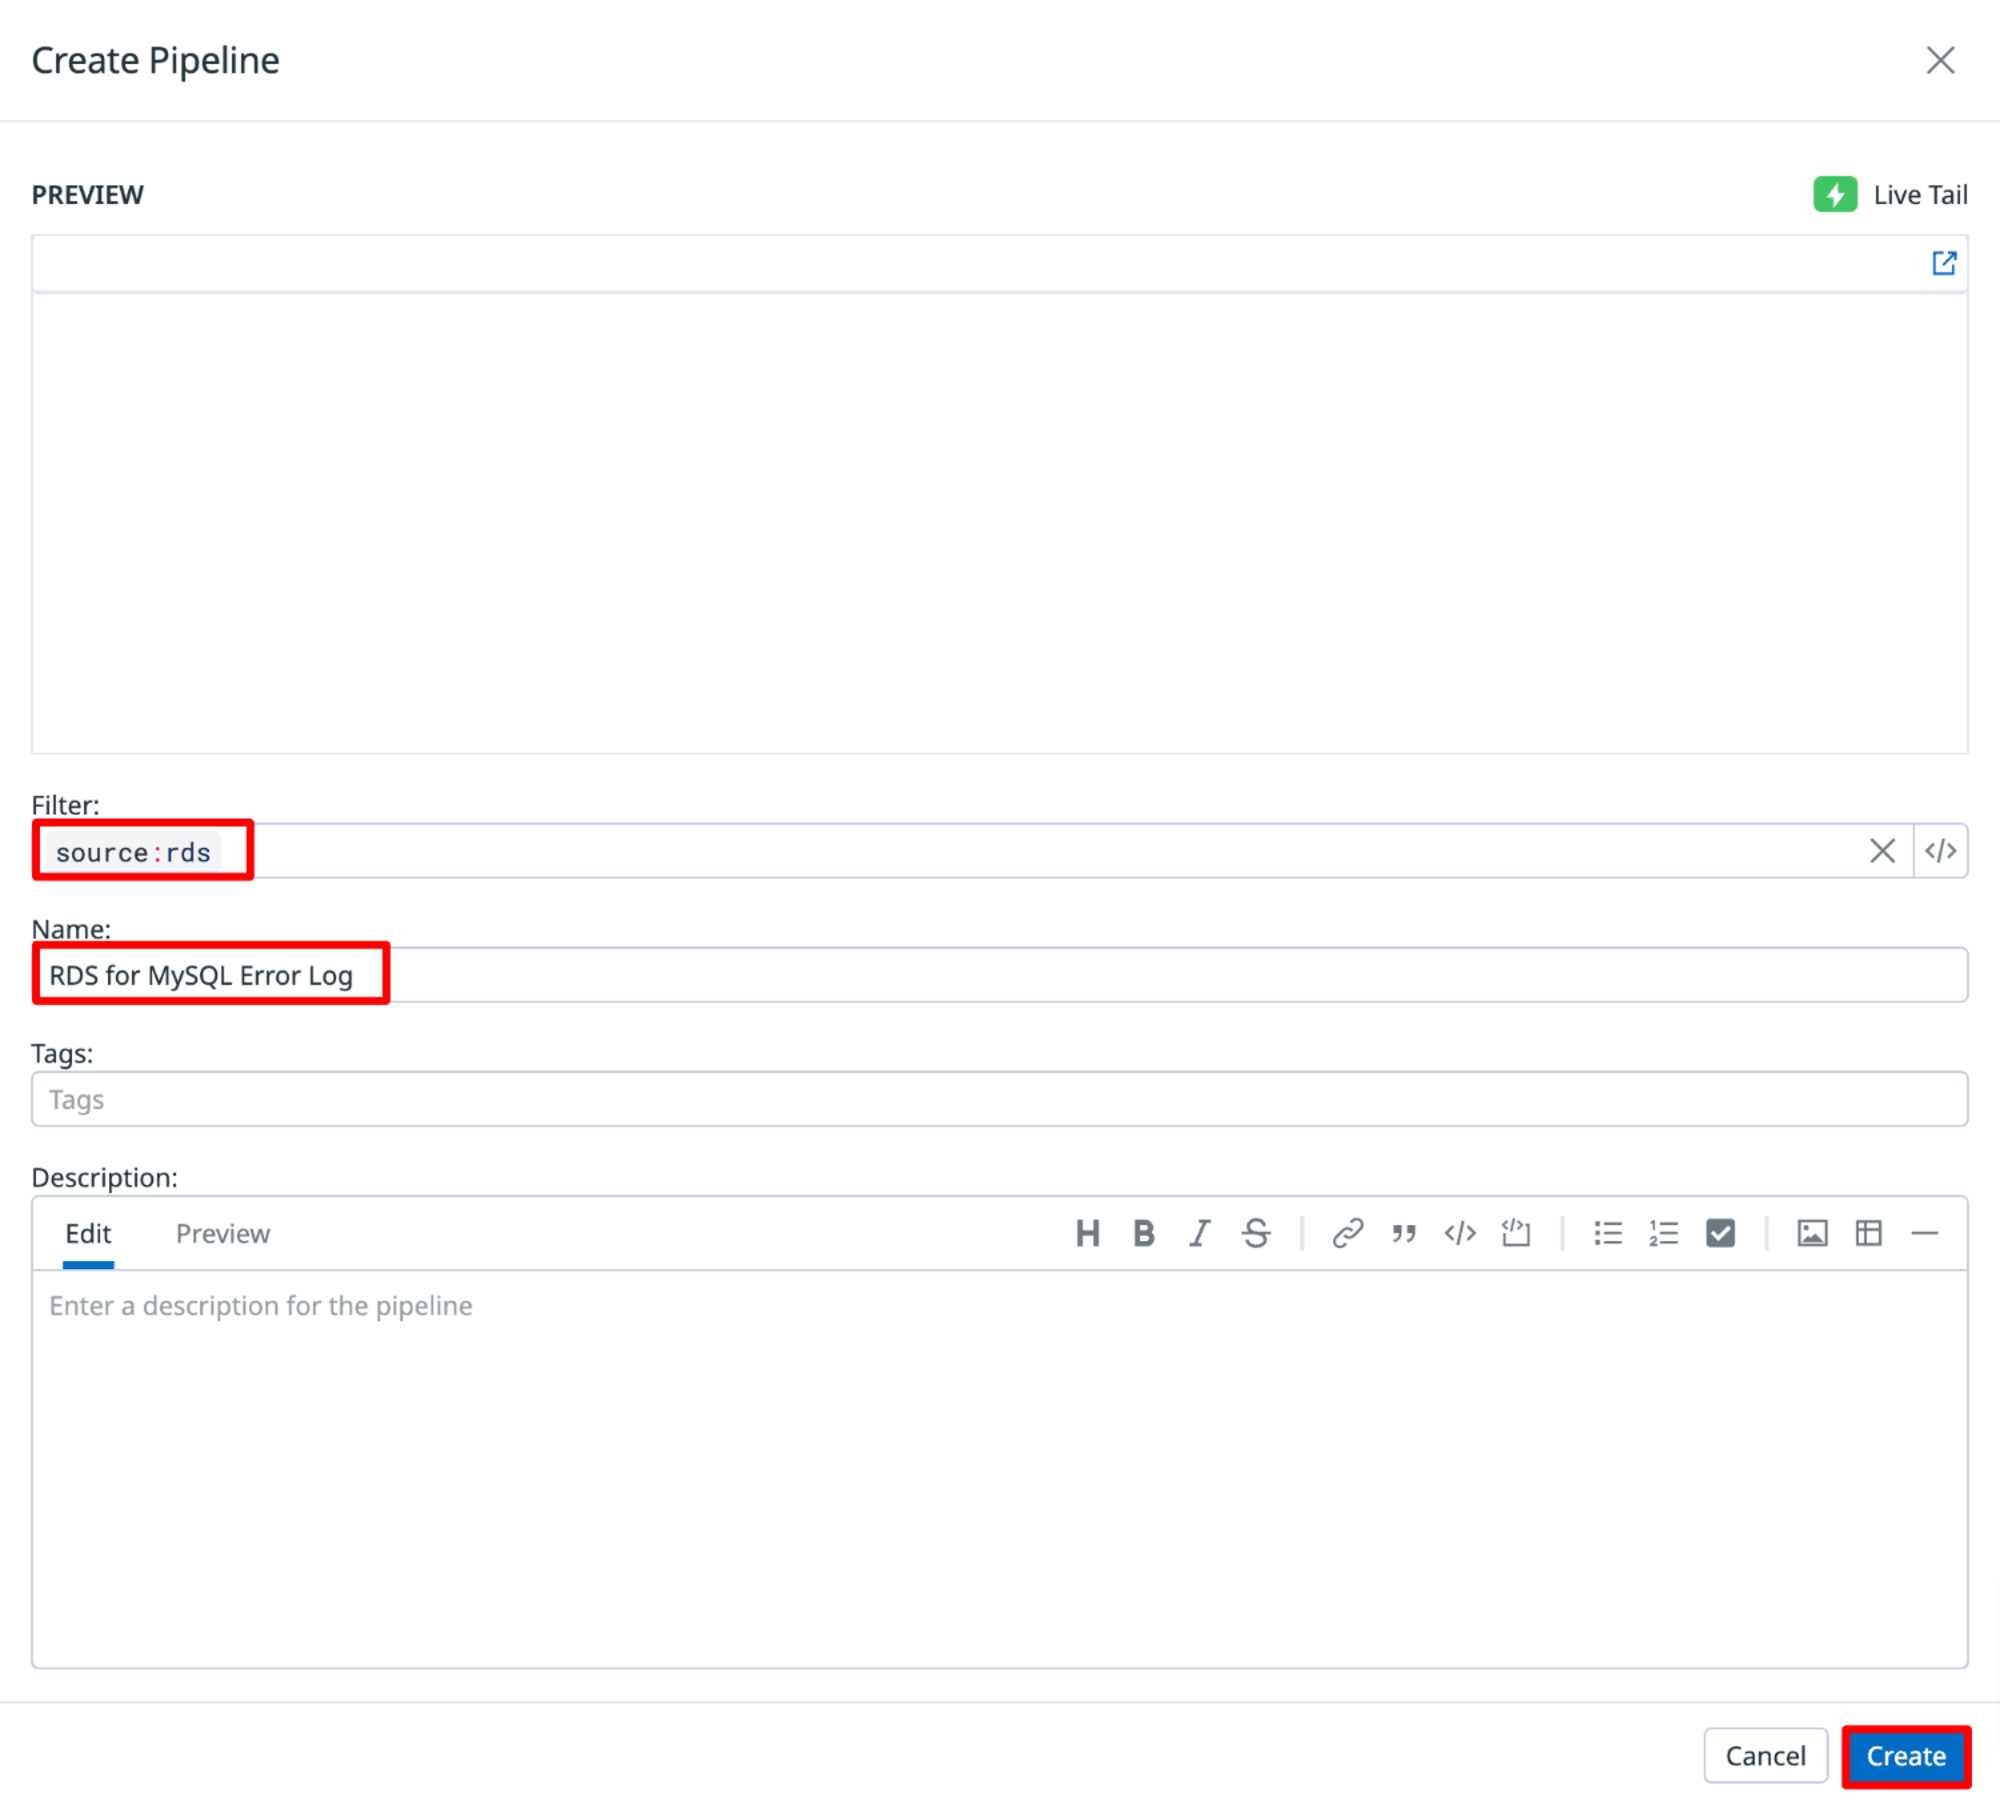The image size is (2000, 1805).
Task: Click the description text area
Action: [1000, 1467]
